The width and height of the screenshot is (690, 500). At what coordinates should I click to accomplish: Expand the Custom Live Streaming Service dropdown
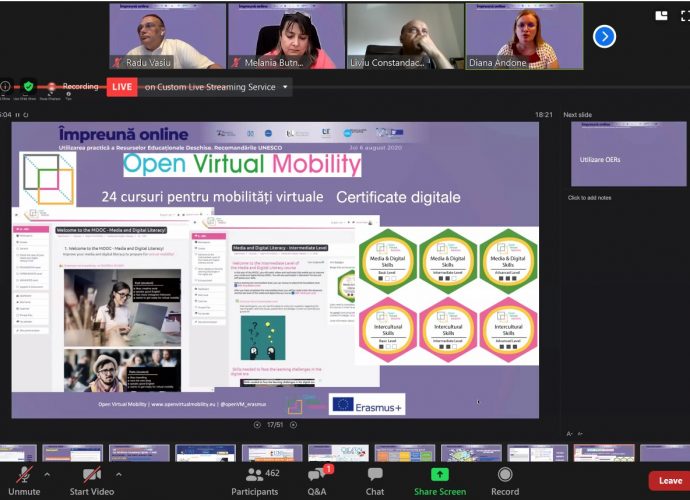pos(285,87)
